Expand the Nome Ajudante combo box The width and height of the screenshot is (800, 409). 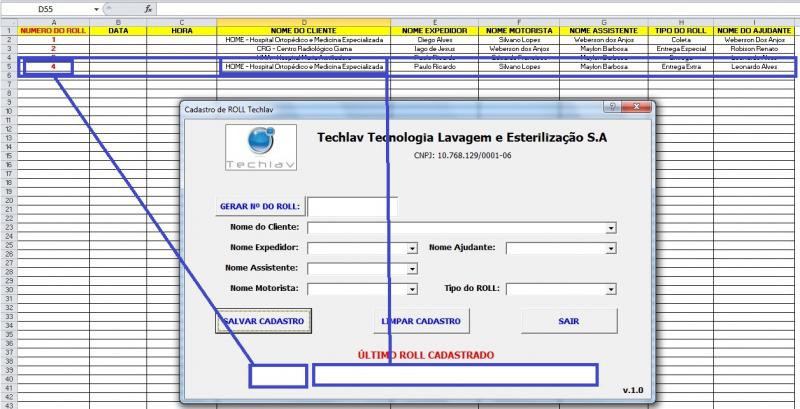pyautogui.click(x=611, y=248)
